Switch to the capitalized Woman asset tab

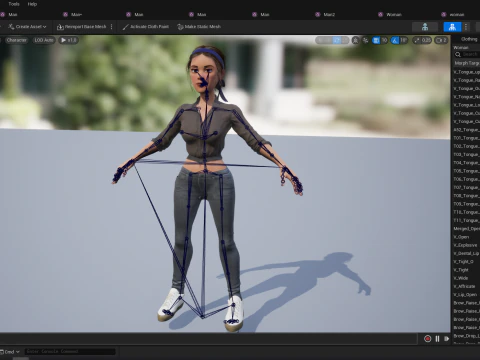(390, 14)
